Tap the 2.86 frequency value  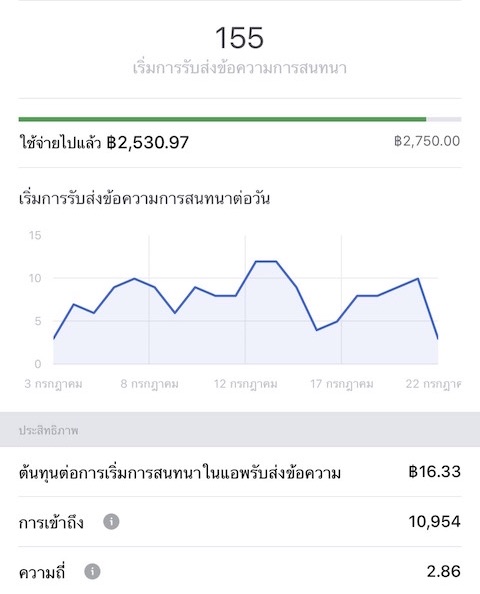pos(444,571)
